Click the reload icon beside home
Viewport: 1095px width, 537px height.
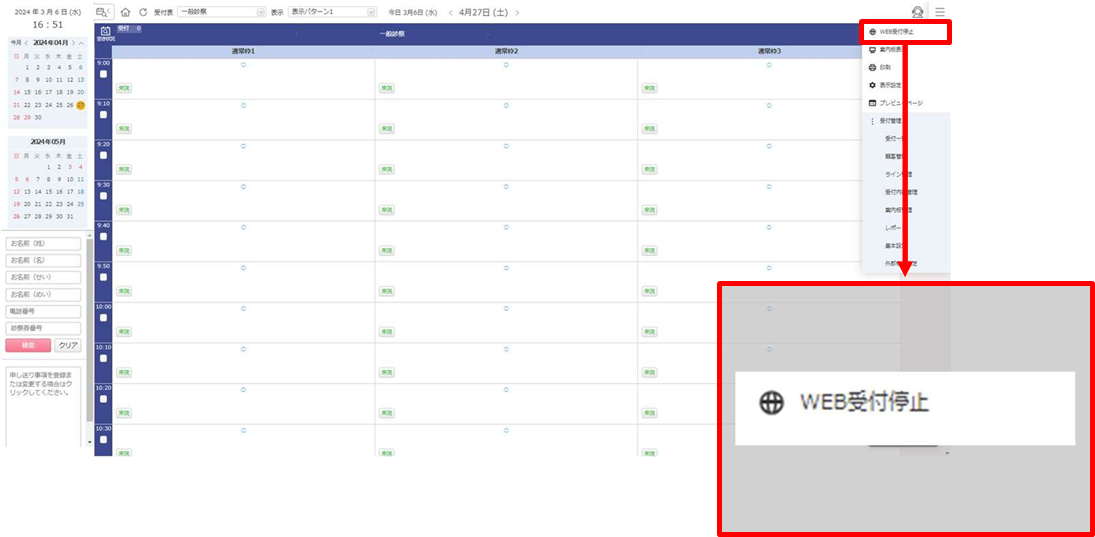pyautogui.click(x=143, y=12)
